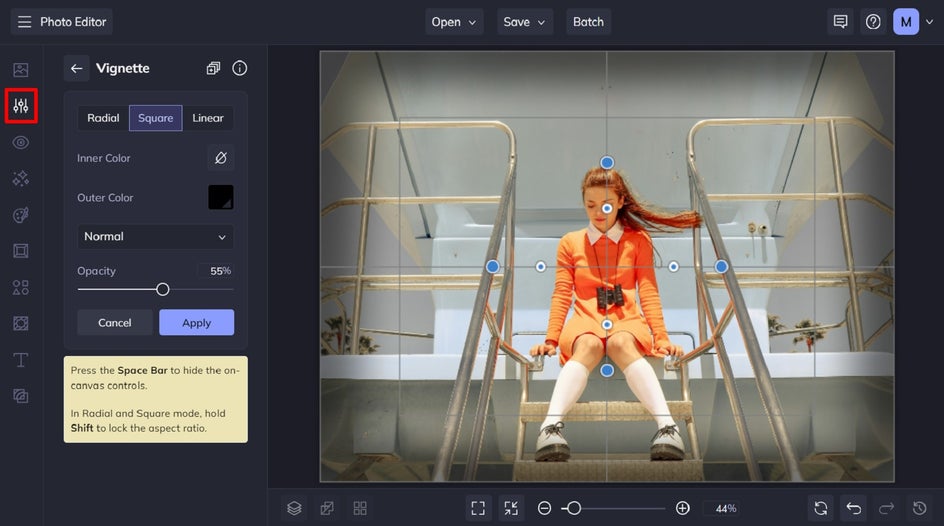This screenshot has height=526, width=944.
Task: Click the info icon beside Vignette
Action: [x=240, y=69]
